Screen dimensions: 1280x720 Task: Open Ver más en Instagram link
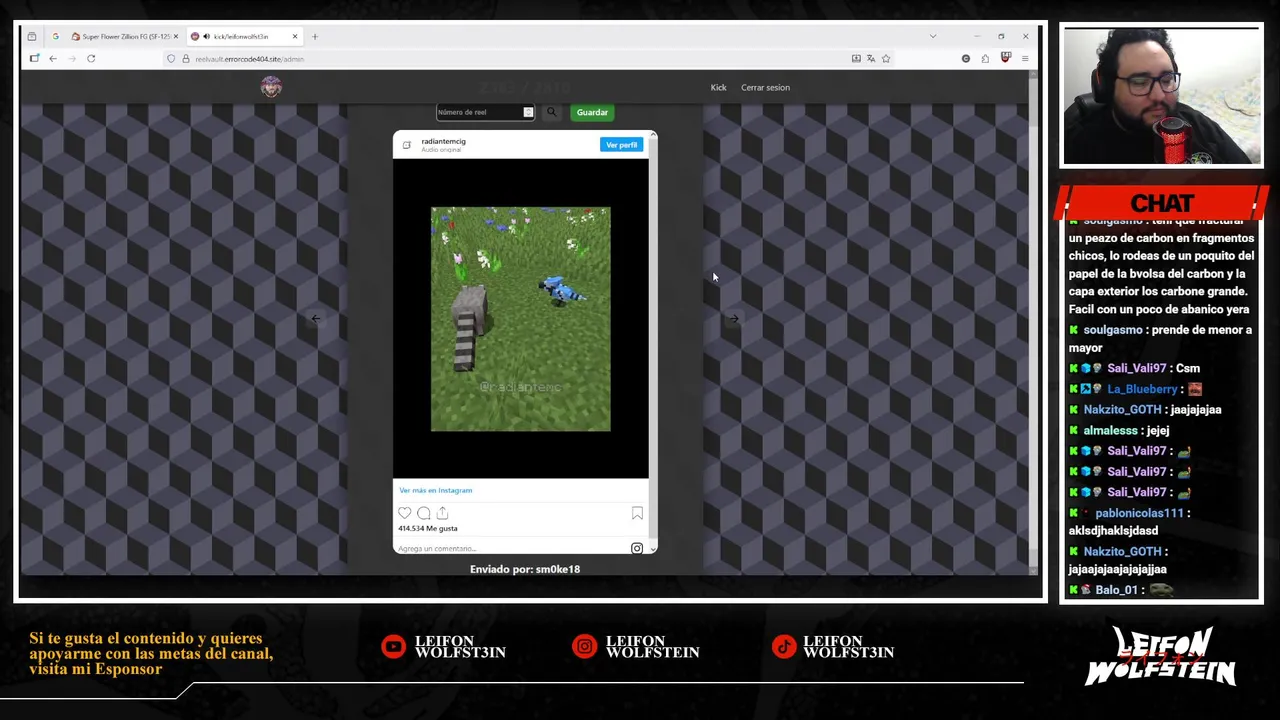tap(435, 490)
